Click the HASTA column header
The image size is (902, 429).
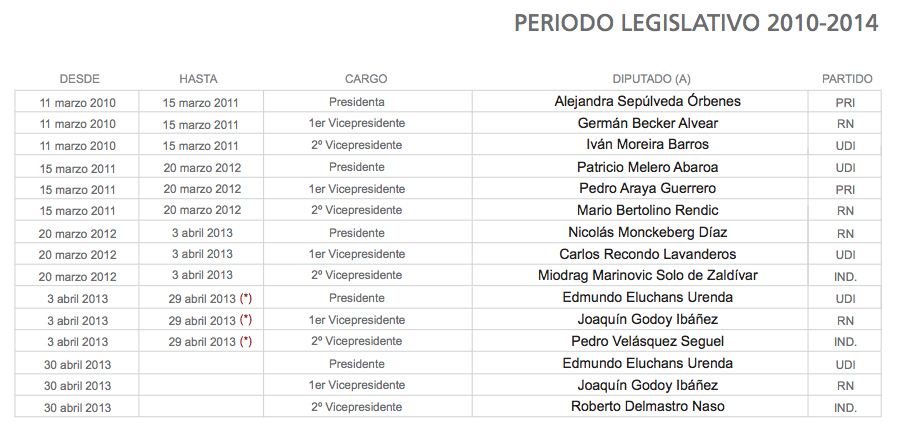click(x=198, y=79)
